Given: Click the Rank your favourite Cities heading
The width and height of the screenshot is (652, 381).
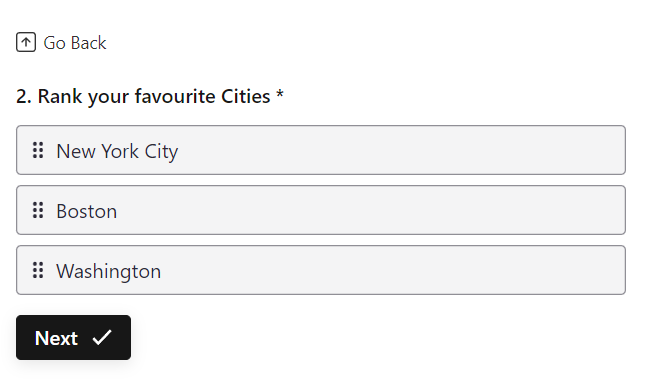Looking at the screenshot, I should point(150,96).
